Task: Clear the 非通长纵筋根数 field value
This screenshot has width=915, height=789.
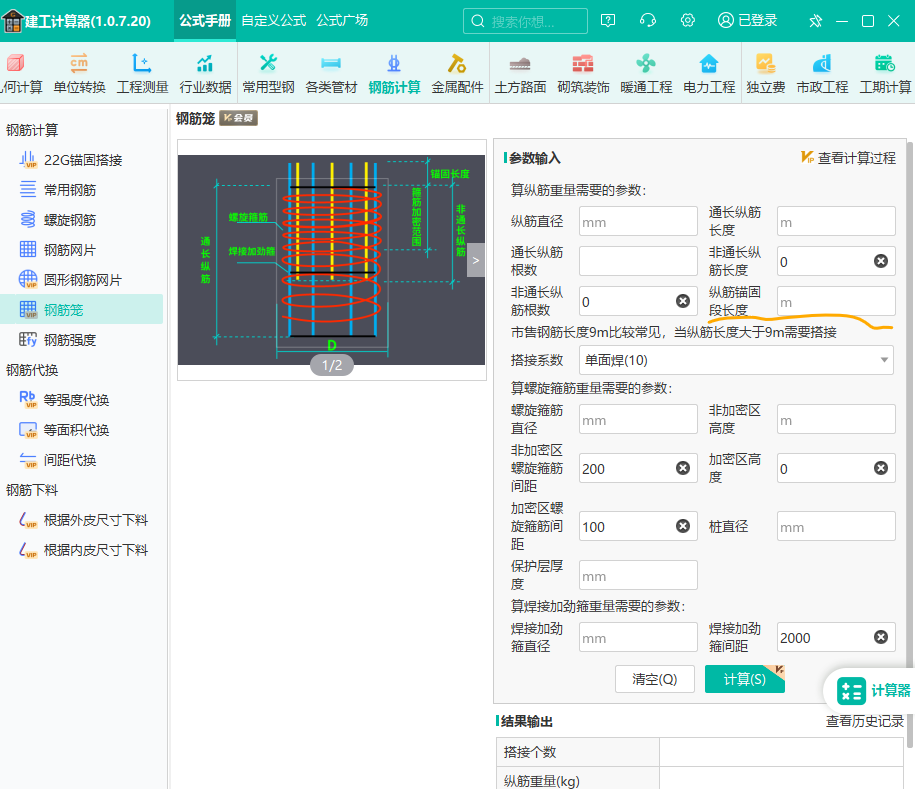Action: coord(683,301)
